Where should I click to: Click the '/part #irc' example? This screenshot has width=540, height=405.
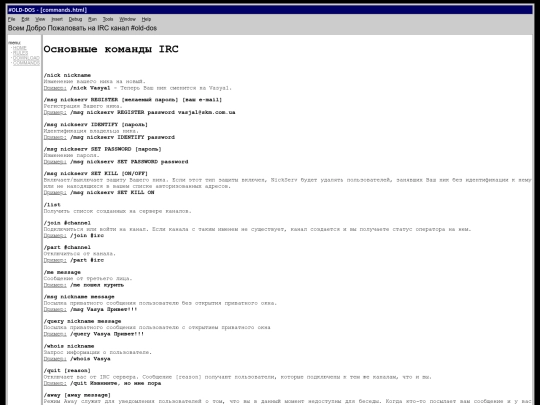pyautogui.click(x=87, y=260)
